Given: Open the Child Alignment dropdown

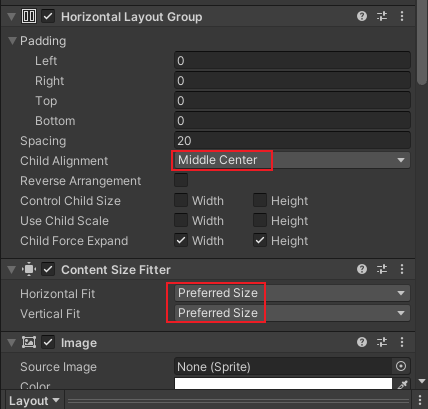Looking at the screenshot, I should coord(292,160).
